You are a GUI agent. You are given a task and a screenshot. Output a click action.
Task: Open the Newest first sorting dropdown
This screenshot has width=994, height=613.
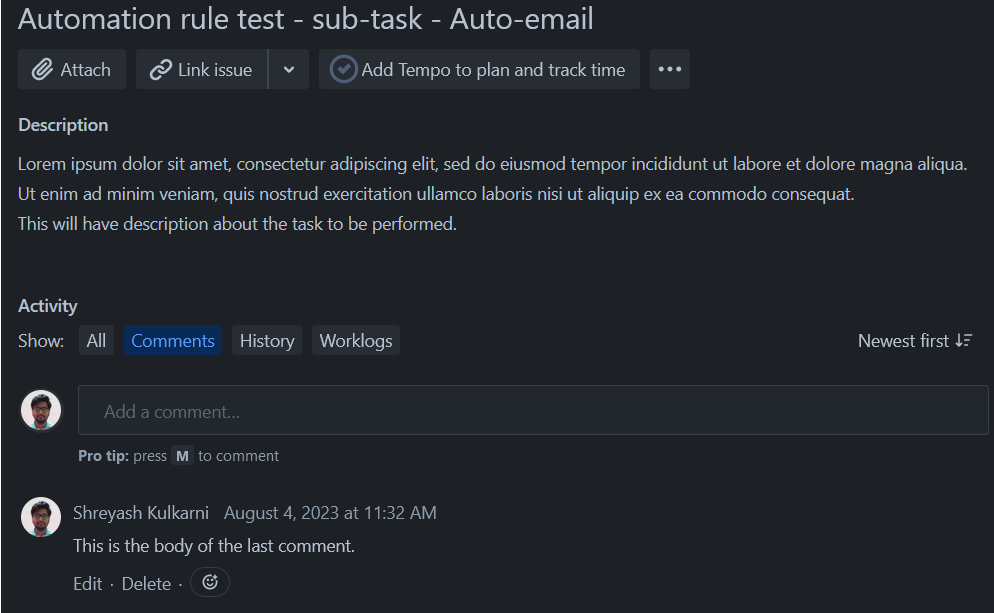coord(914,340)
